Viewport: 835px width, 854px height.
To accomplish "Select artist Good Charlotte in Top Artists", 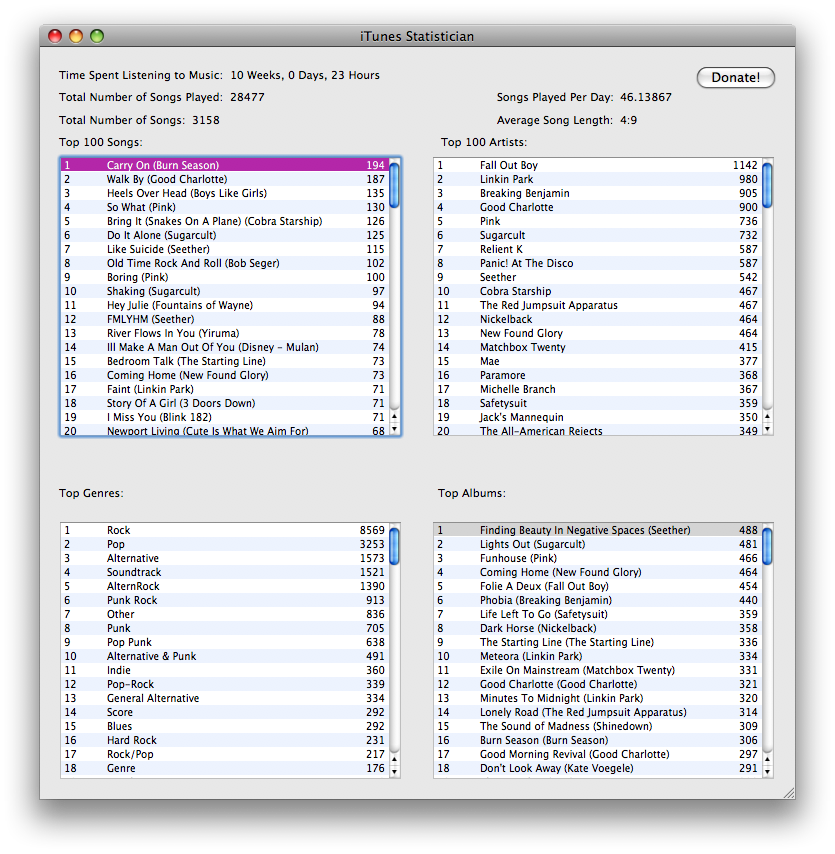I will click(x=598, y=208).
